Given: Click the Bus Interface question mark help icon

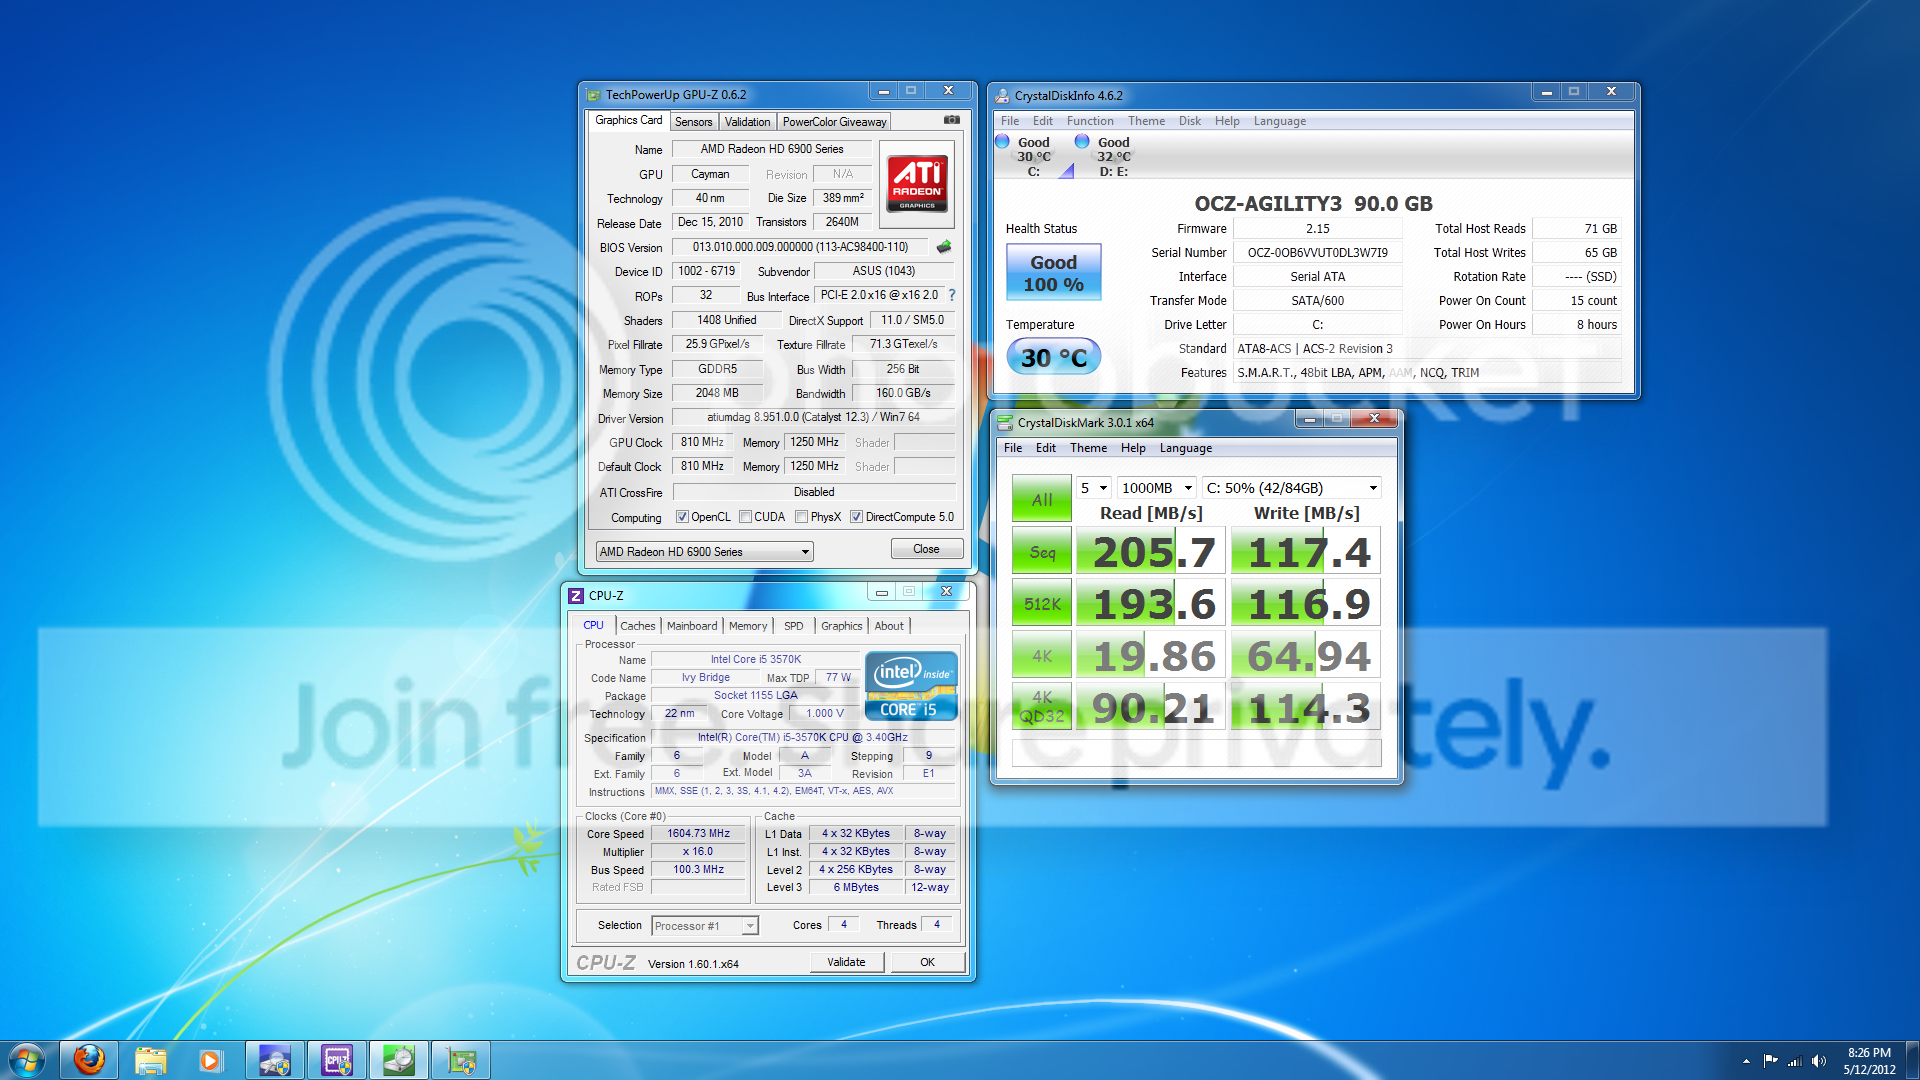Looking at the screenshot, I should pyautogui.click(x=952, y=295).
